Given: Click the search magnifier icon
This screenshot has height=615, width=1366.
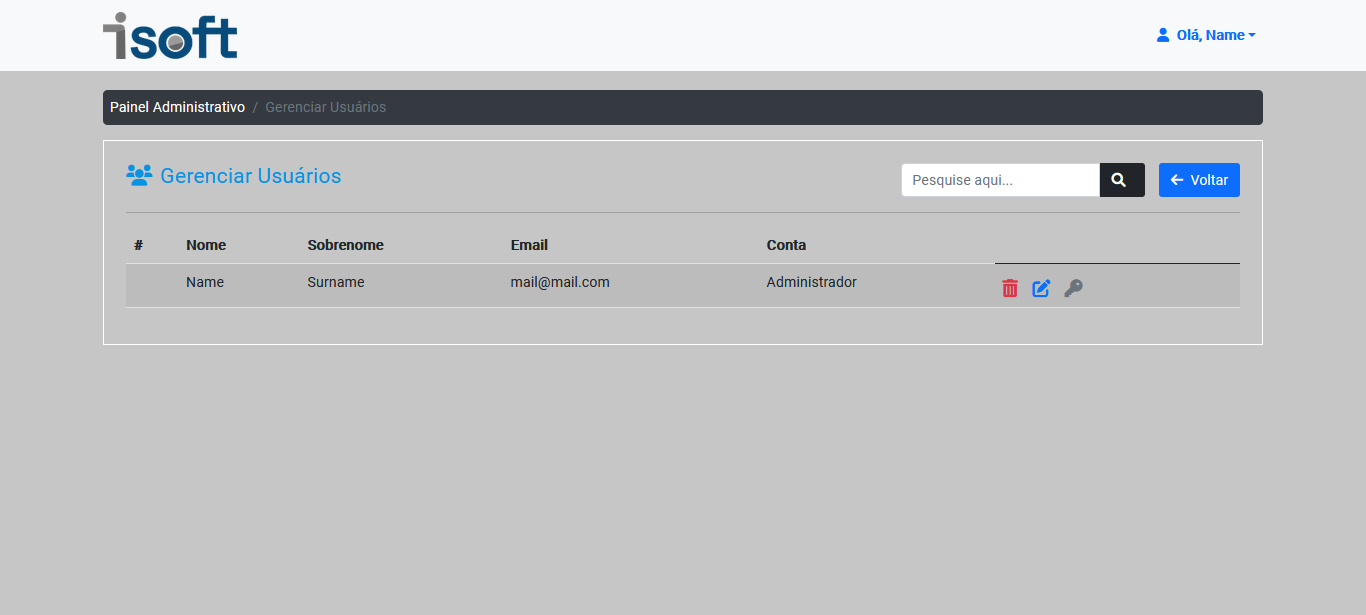Looking at the screenshot, I should pyautogui.click(x=1120, y=180).
